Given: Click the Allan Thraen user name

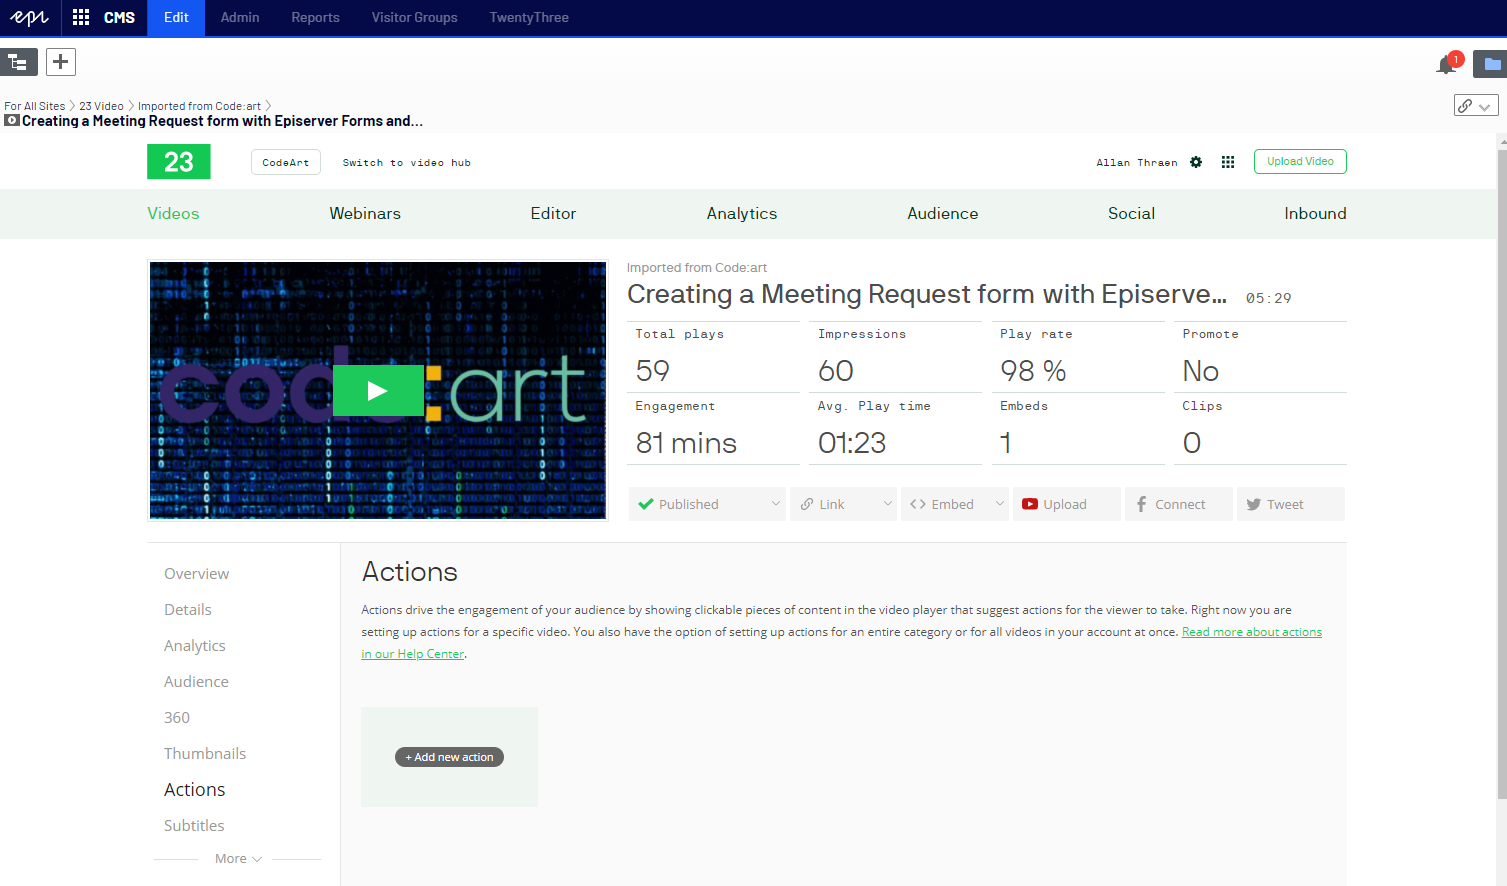Looking at the screenshot, I should pyautogui.click(x=1137, y=163).
